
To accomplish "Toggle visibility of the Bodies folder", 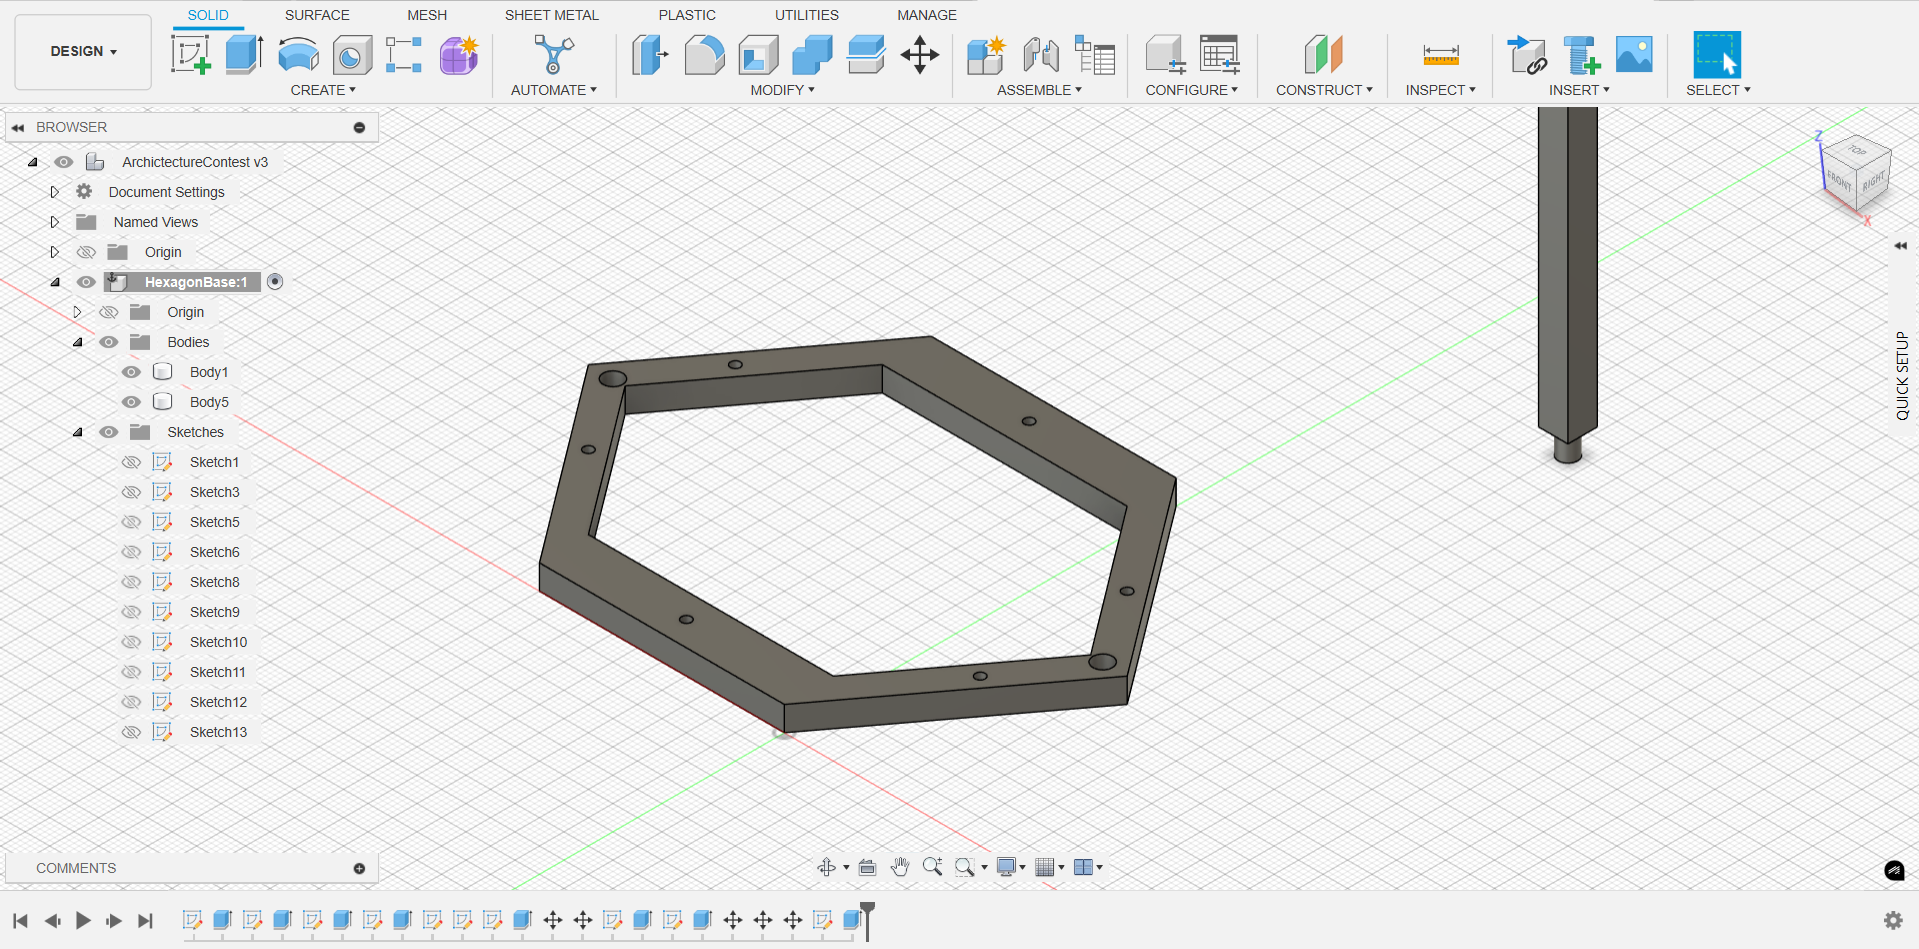I will pyautogui.click(x=109, y=342).
